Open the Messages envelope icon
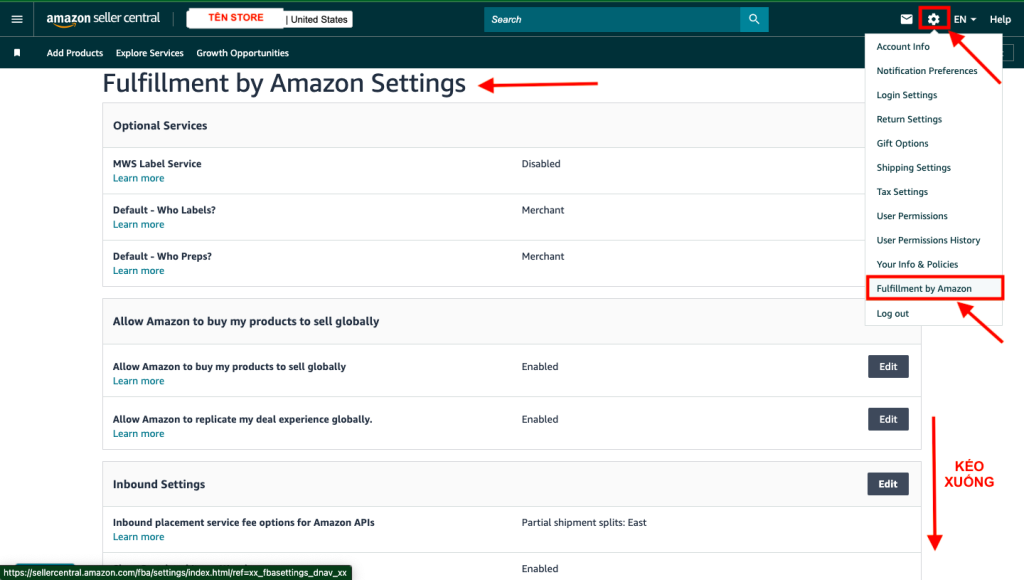The image size is (1024, 580). [903, 18]
